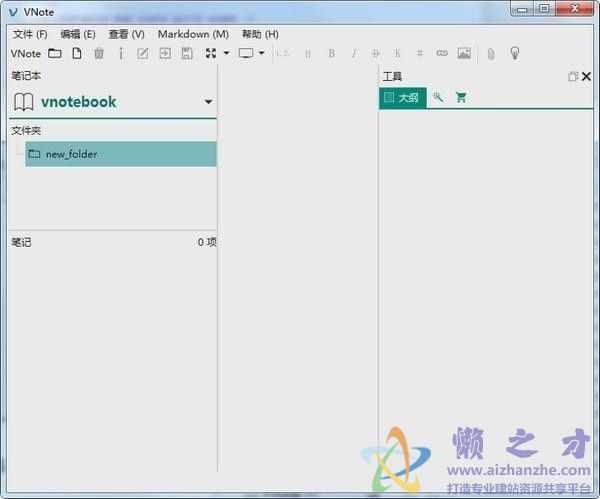Open the 编辑 (E) menu
600x499 pixels.
(78, 34)
